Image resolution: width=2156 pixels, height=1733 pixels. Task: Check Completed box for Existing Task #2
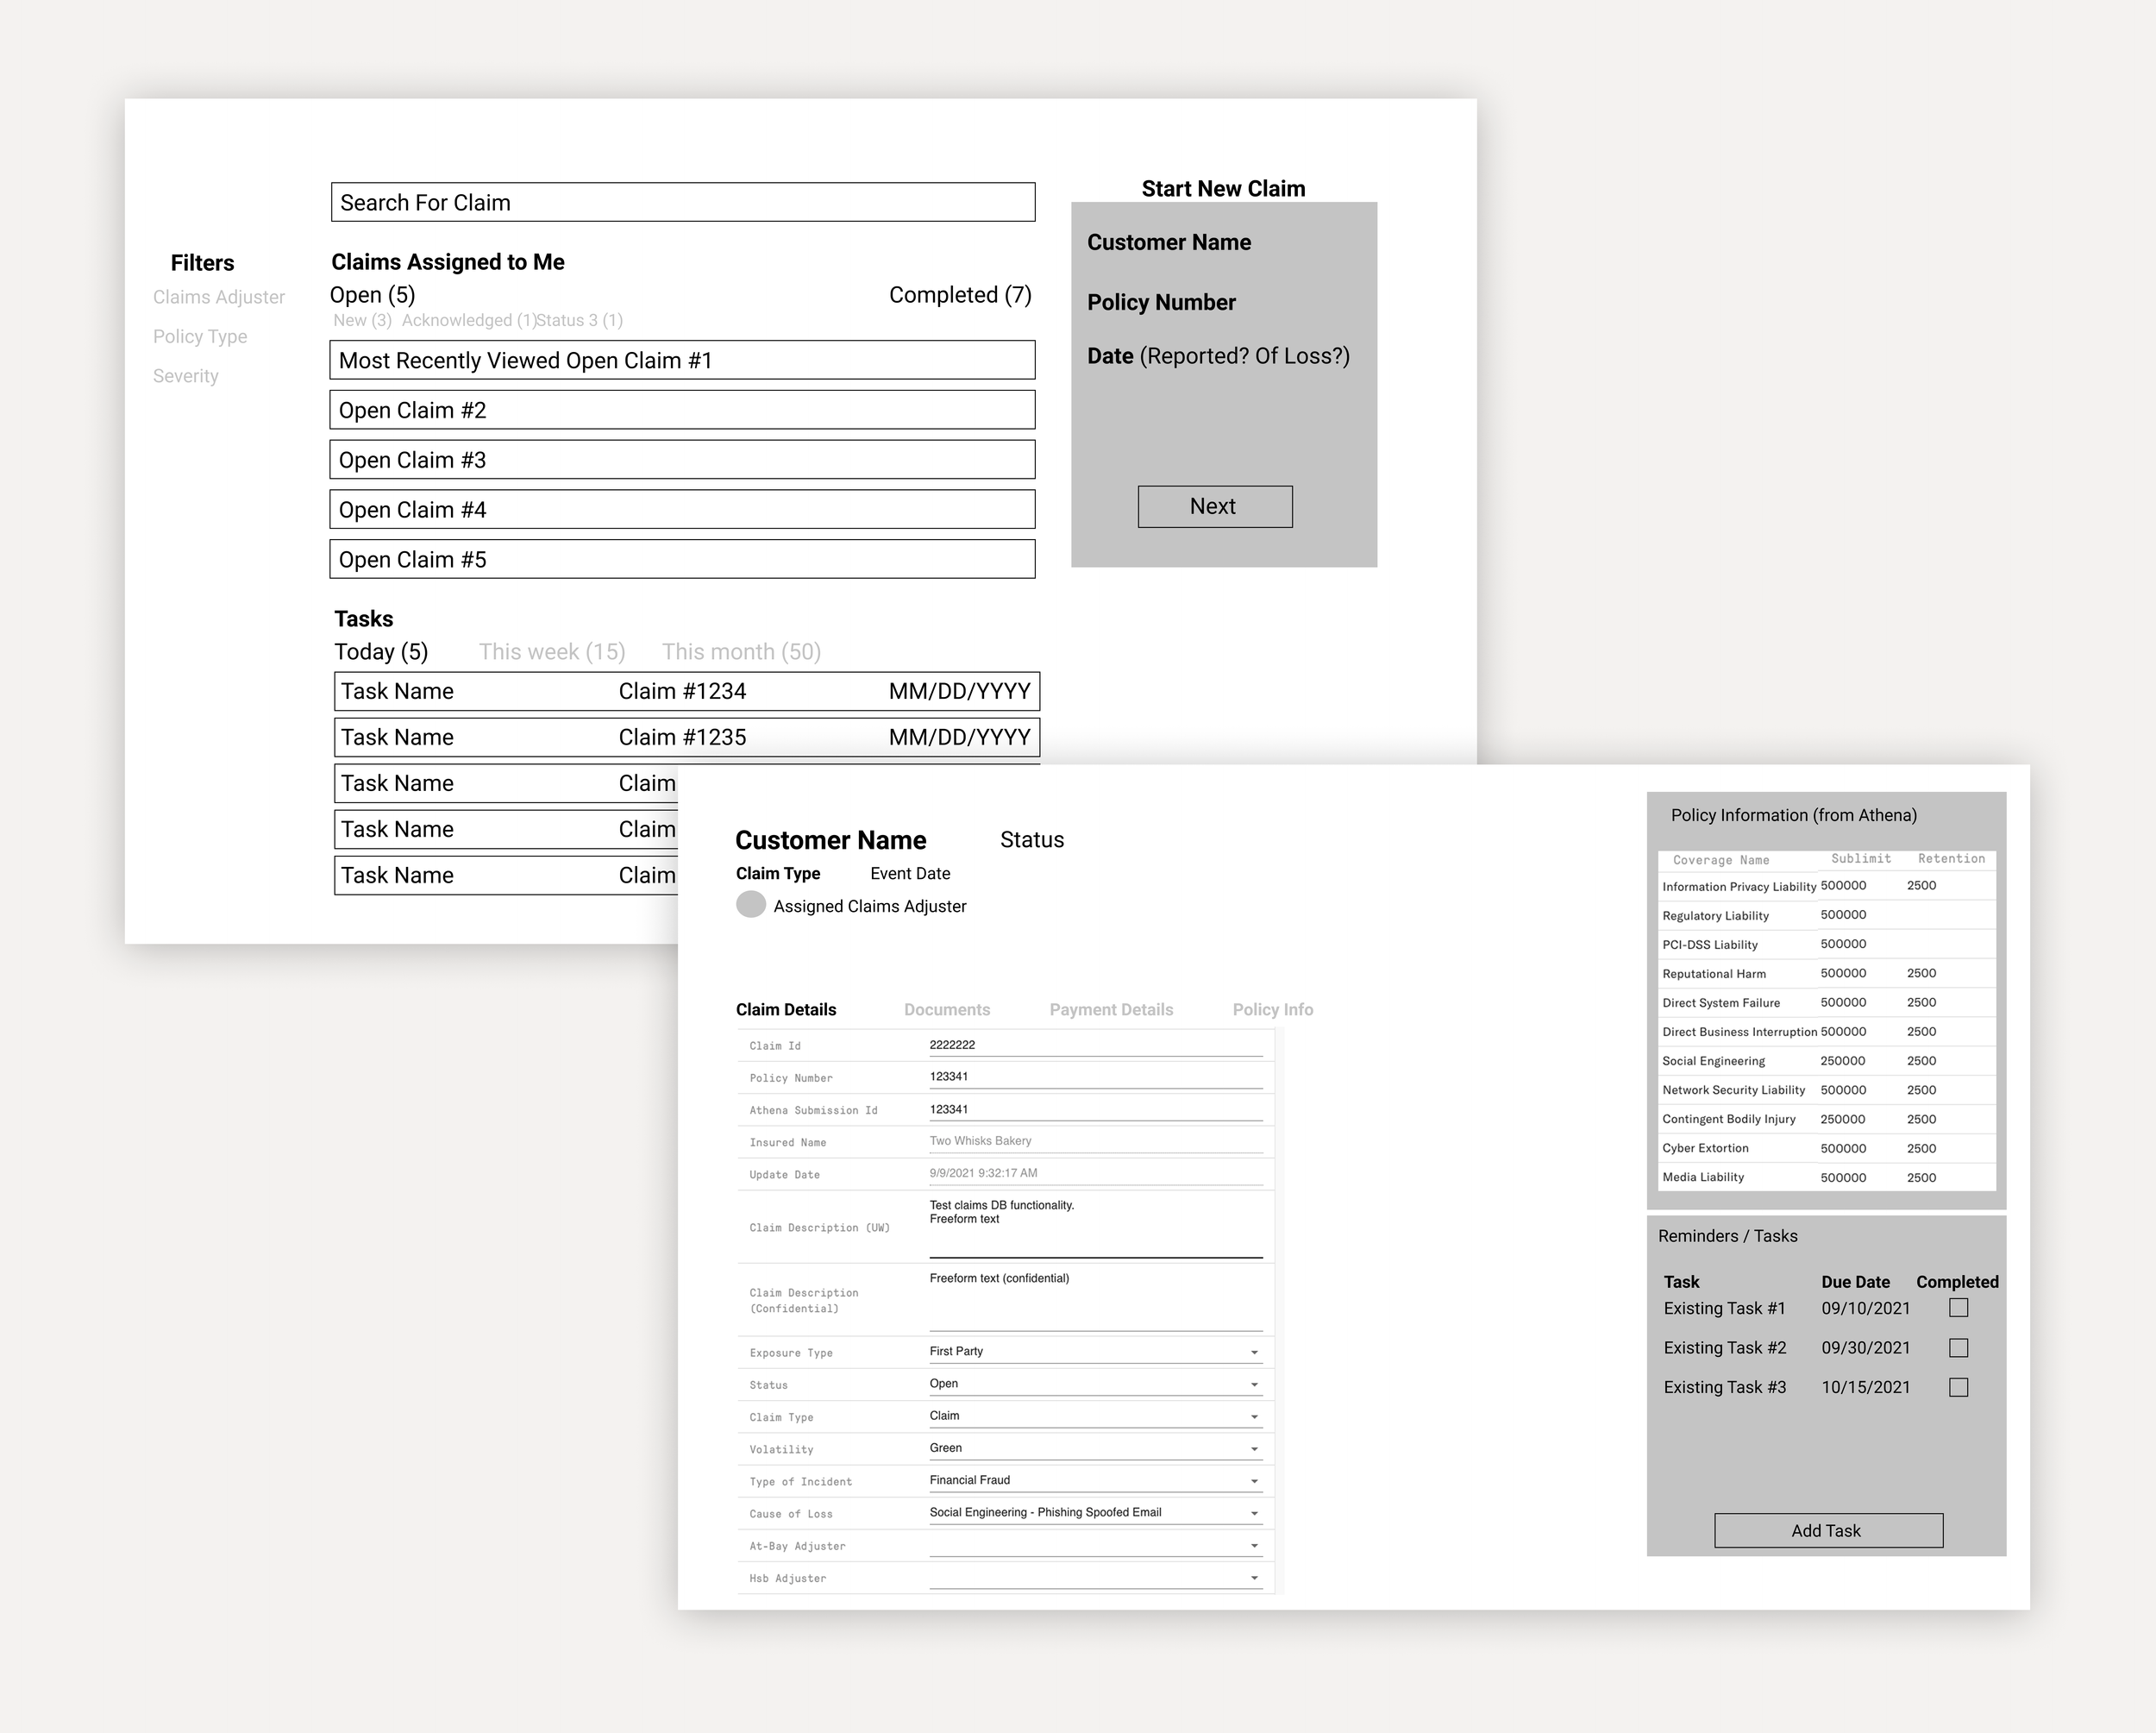click(1958, 1347)
